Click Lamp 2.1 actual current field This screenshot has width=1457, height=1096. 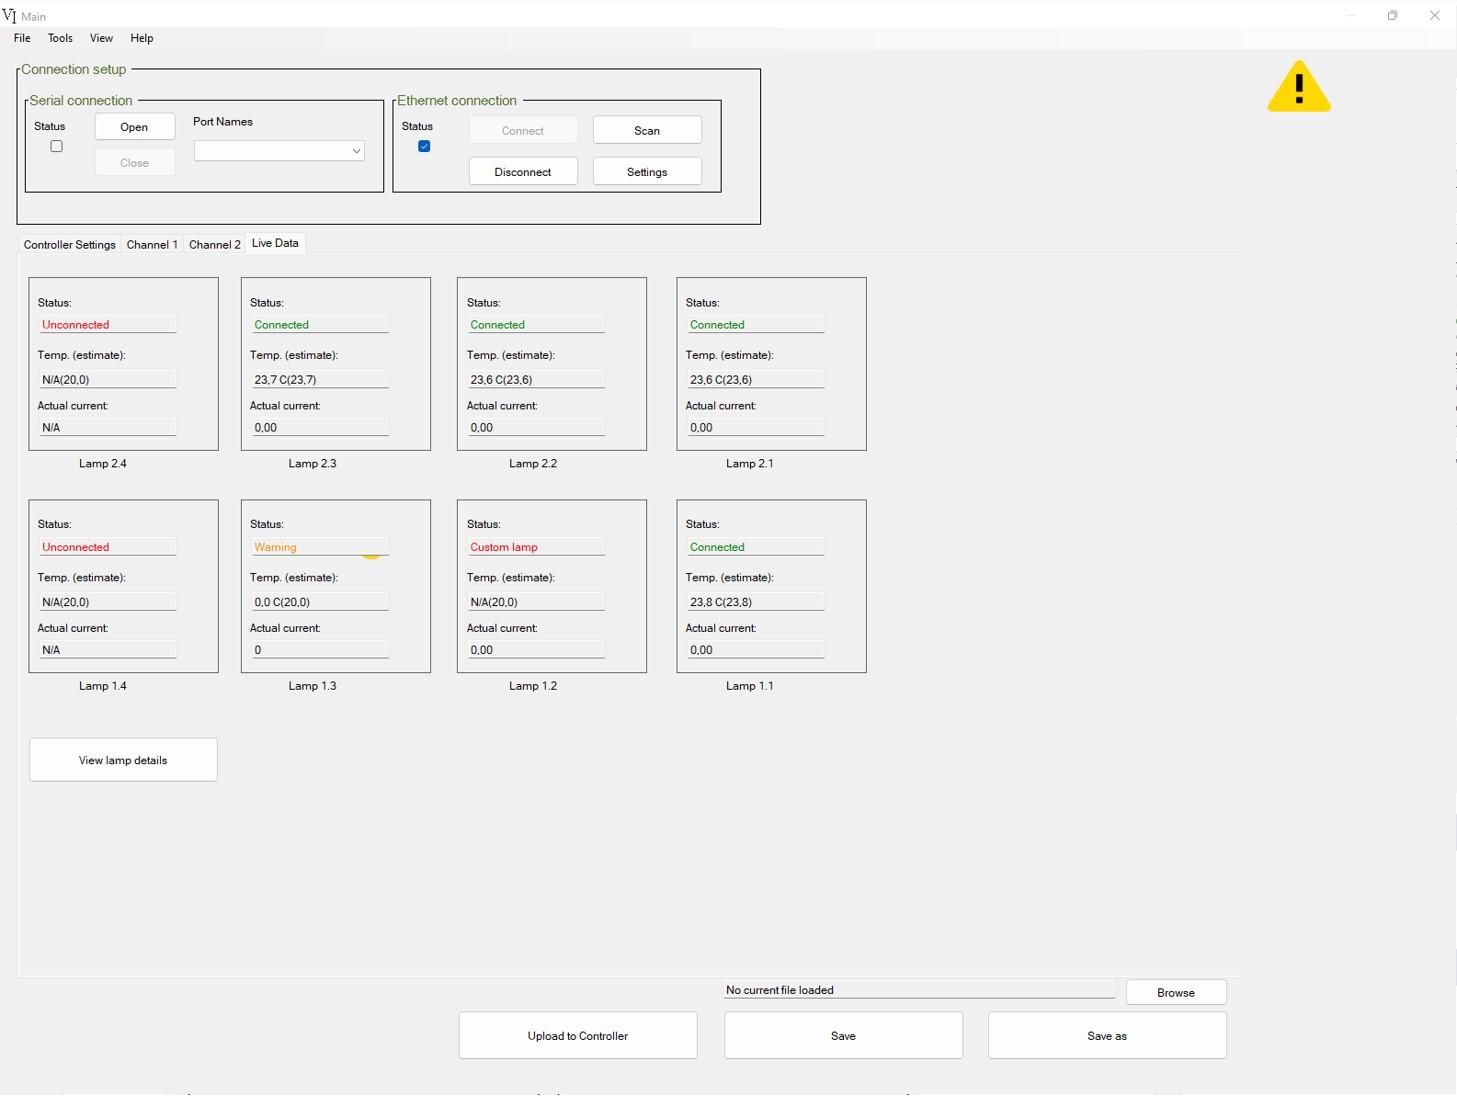pyautogui.click(x=755, y=427)
